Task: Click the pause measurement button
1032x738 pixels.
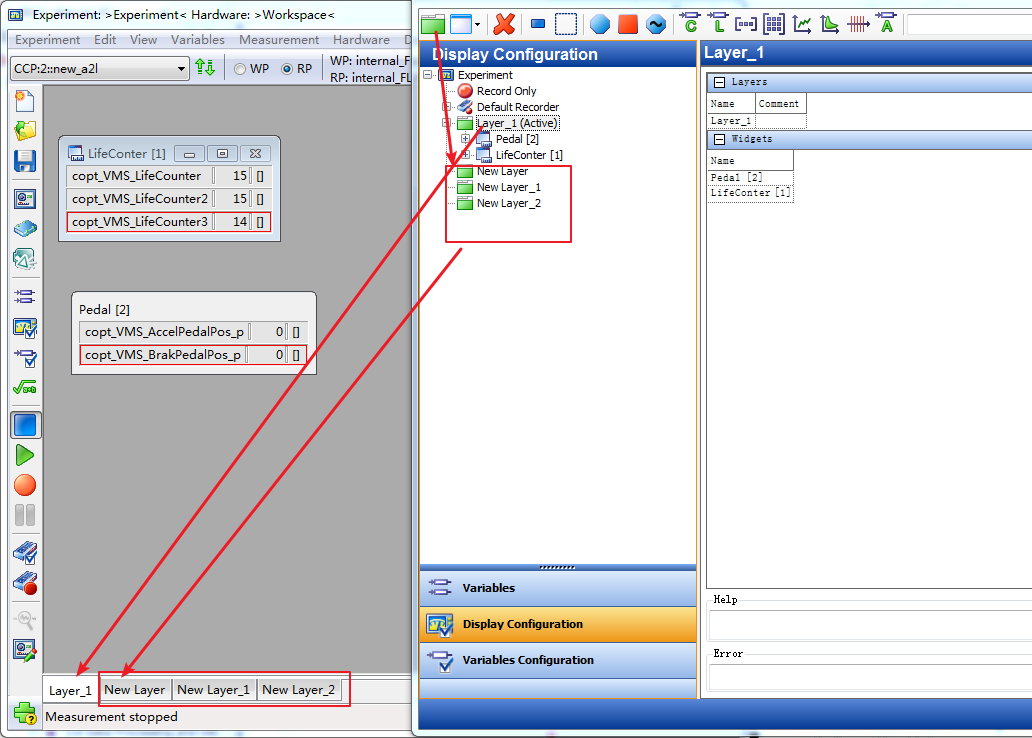Action: [24, 515]
